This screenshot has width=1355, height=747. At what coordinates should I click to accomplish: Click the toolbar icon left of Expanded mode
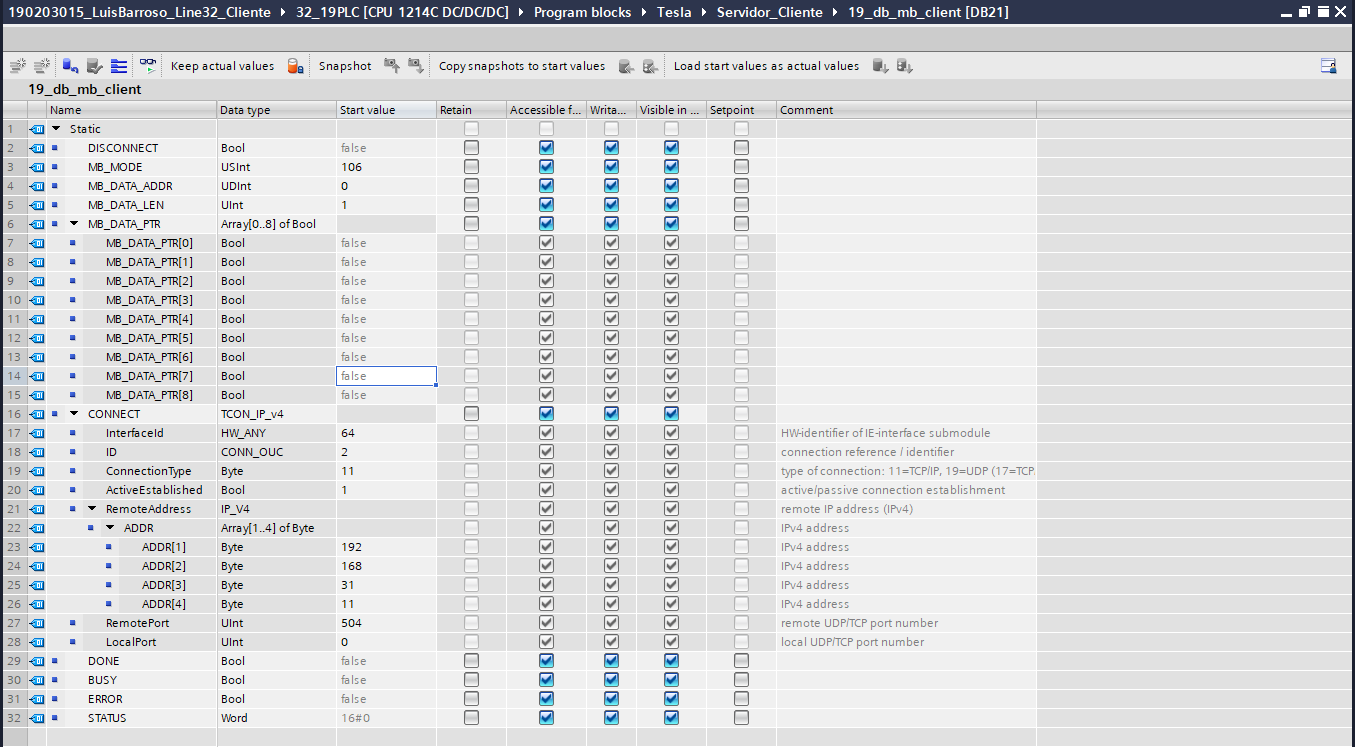click(95, 66)
